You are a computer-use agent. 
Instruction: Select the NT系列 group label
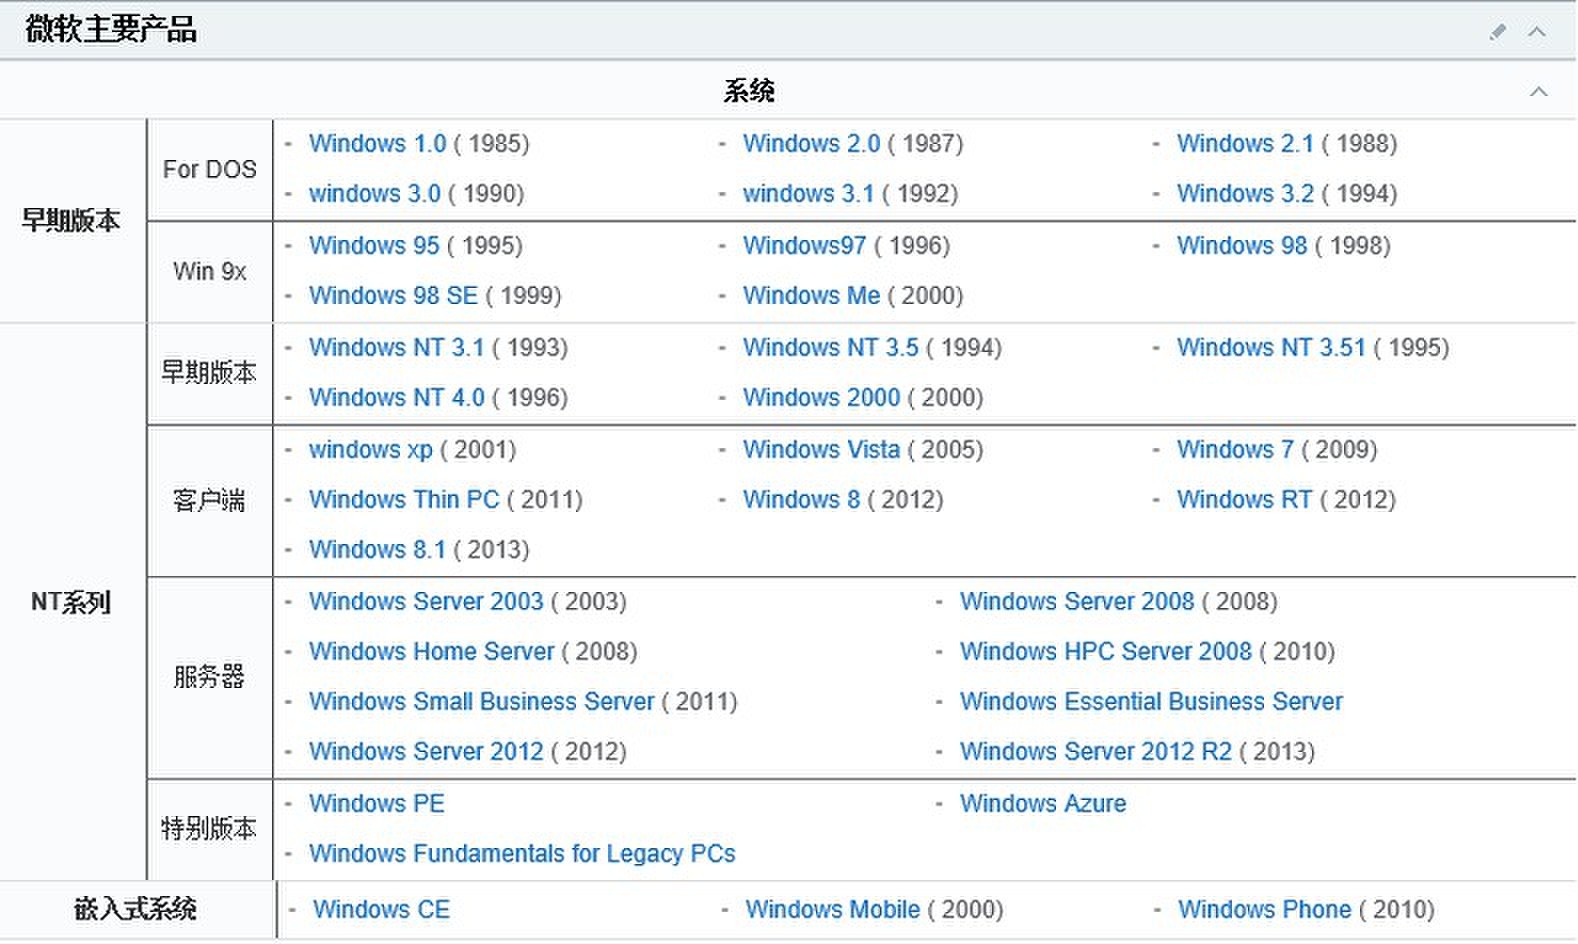pos(71,602)
